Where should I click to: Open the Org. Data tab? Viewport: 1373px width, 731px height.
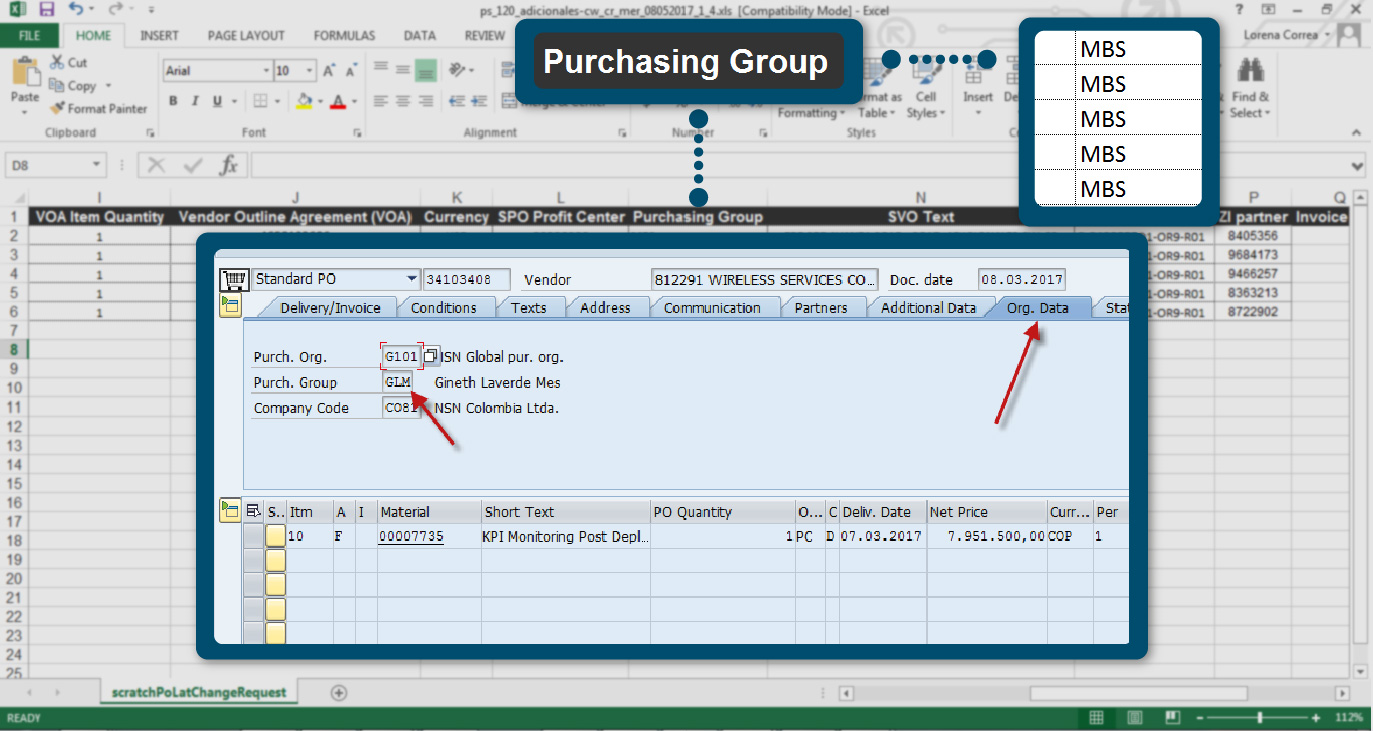click(1037, 308)
